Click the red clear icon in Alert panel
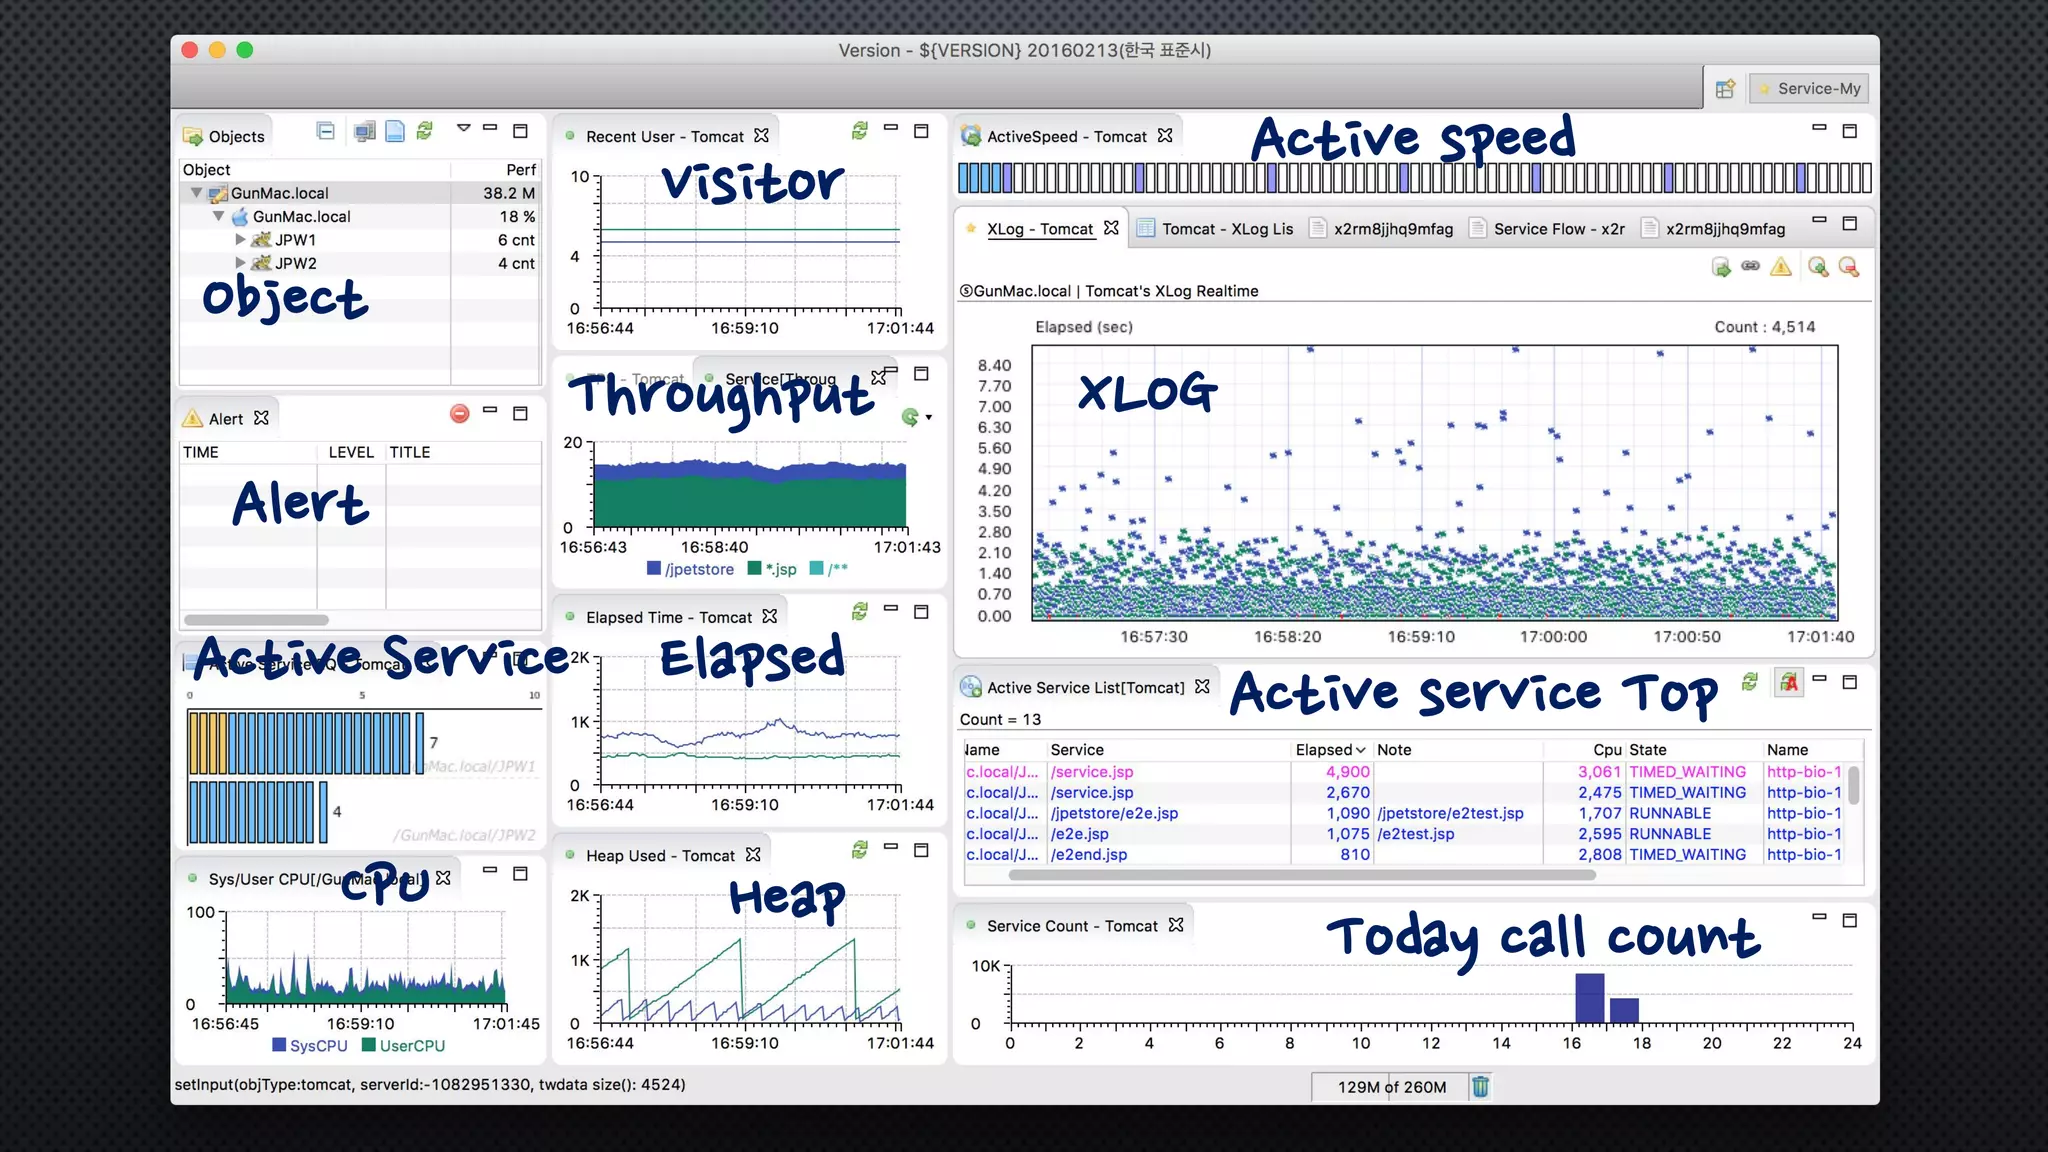The image size is (2048, 1152). (459, 413)
